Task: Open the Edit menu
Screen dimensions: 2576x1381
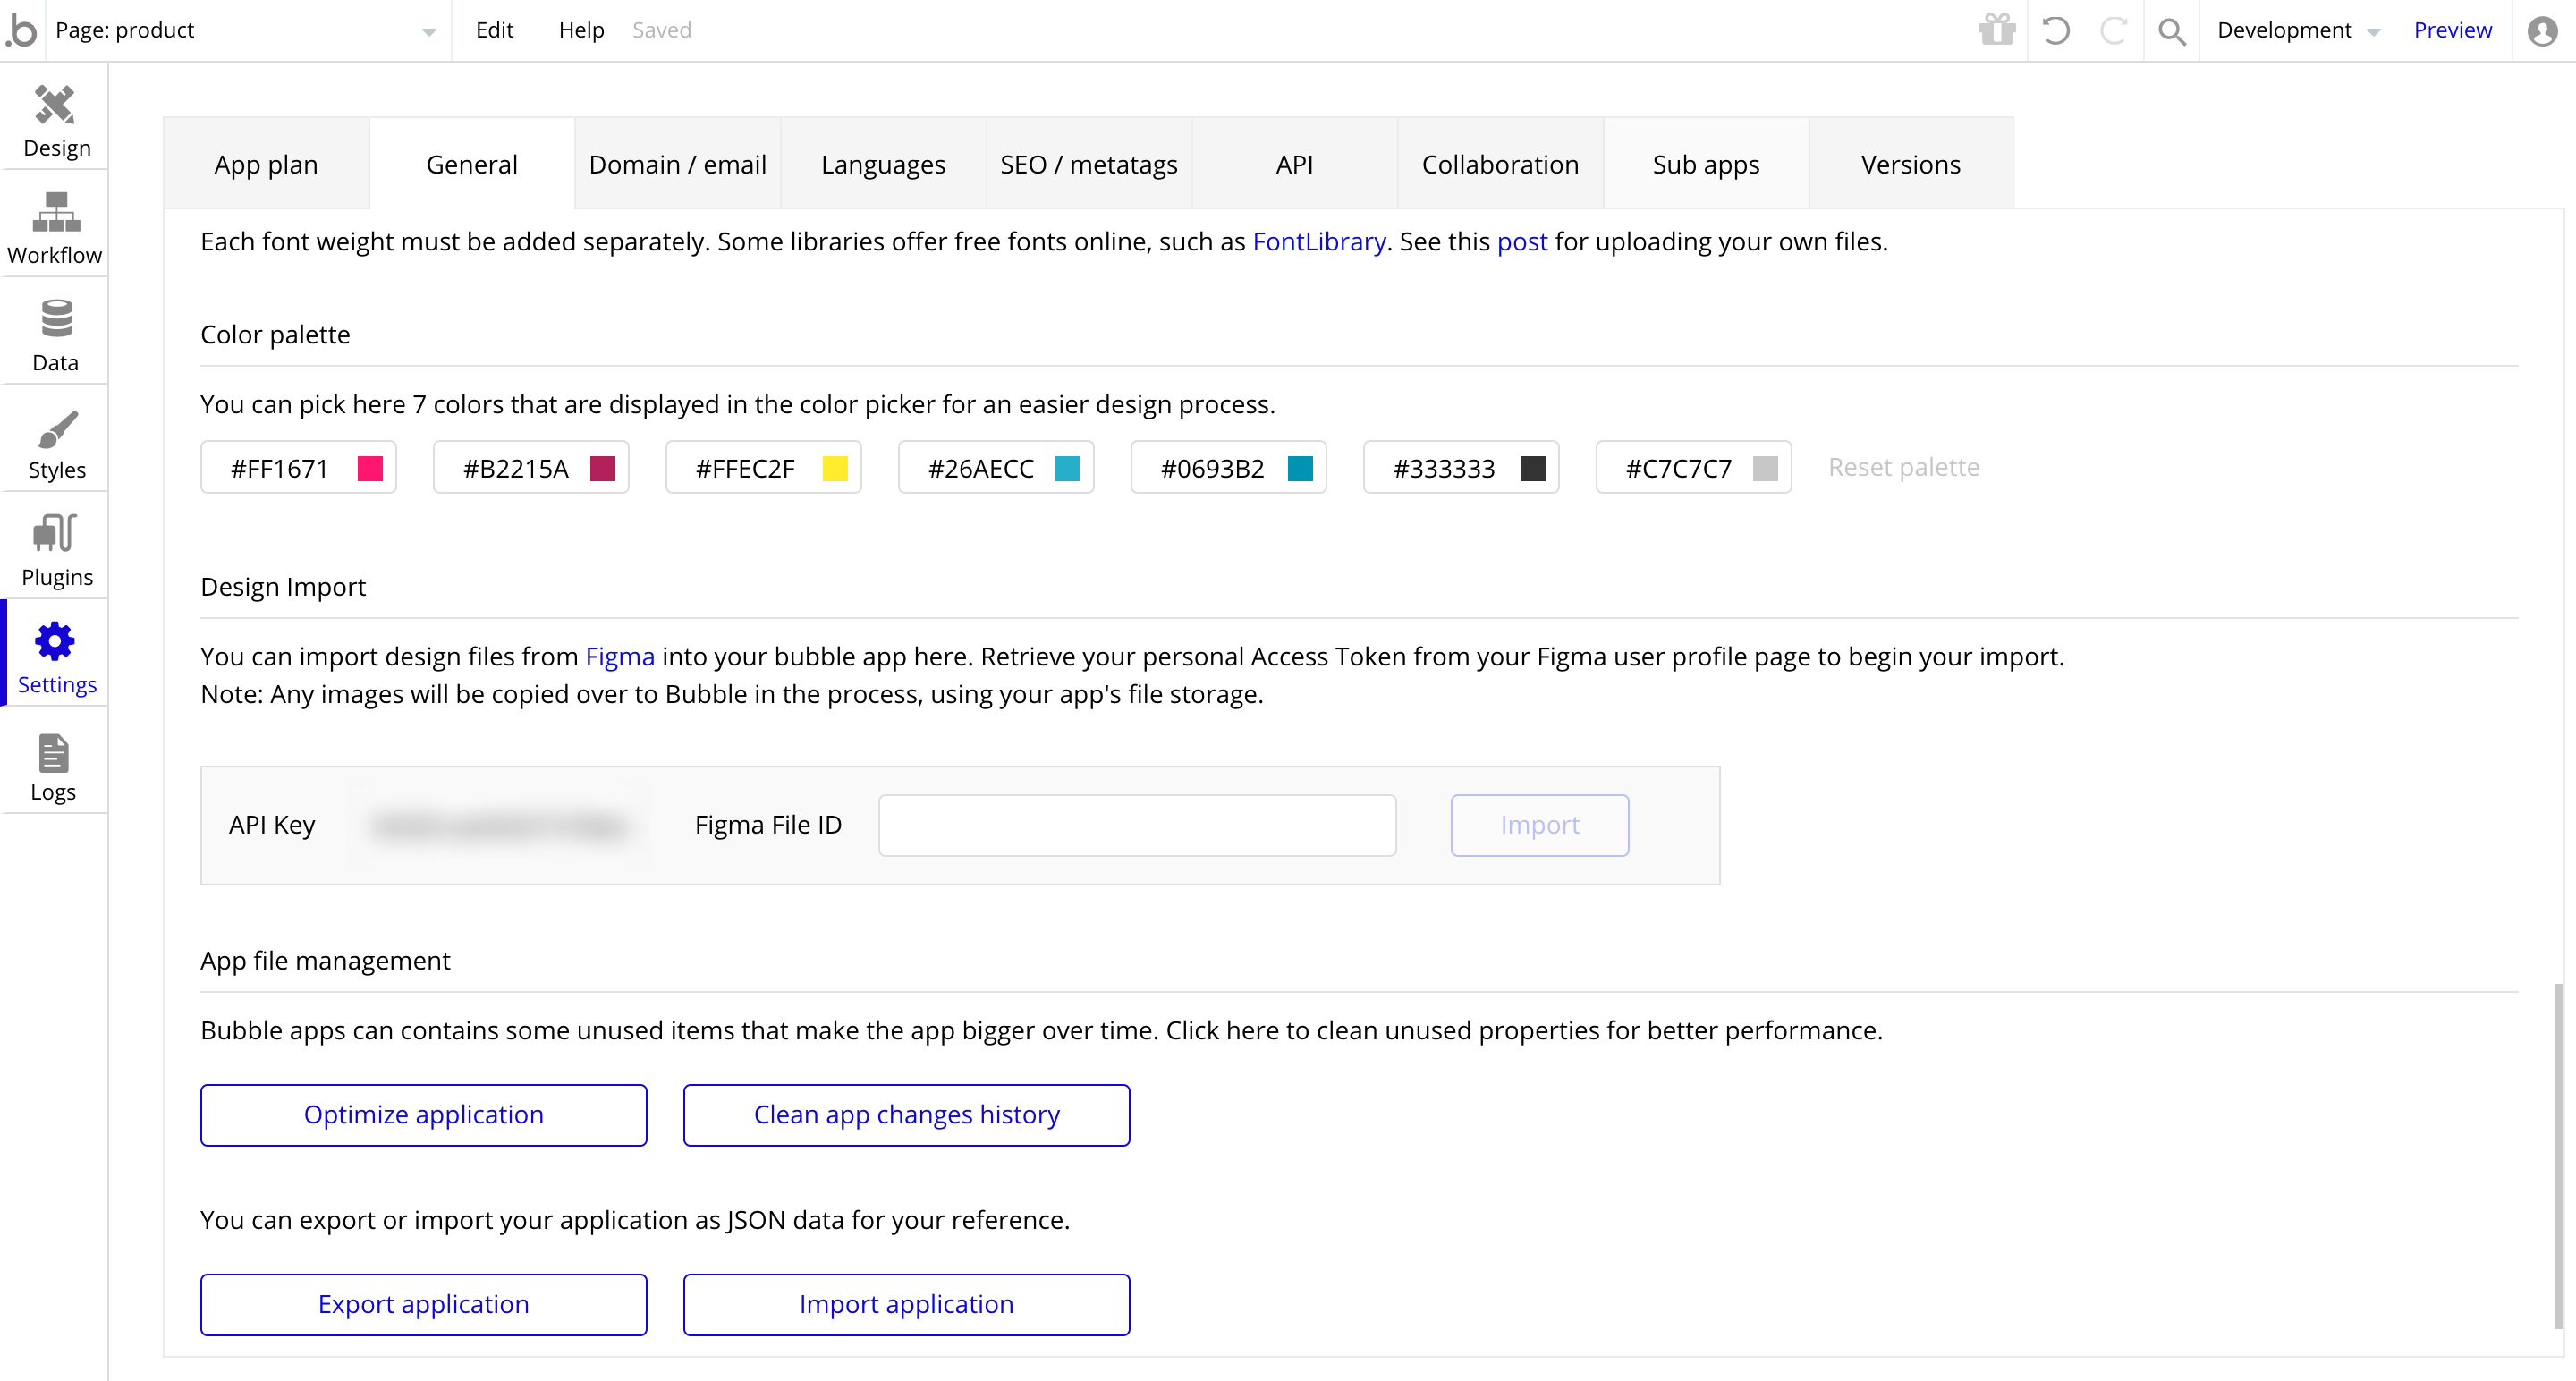Action: (494, 30)
